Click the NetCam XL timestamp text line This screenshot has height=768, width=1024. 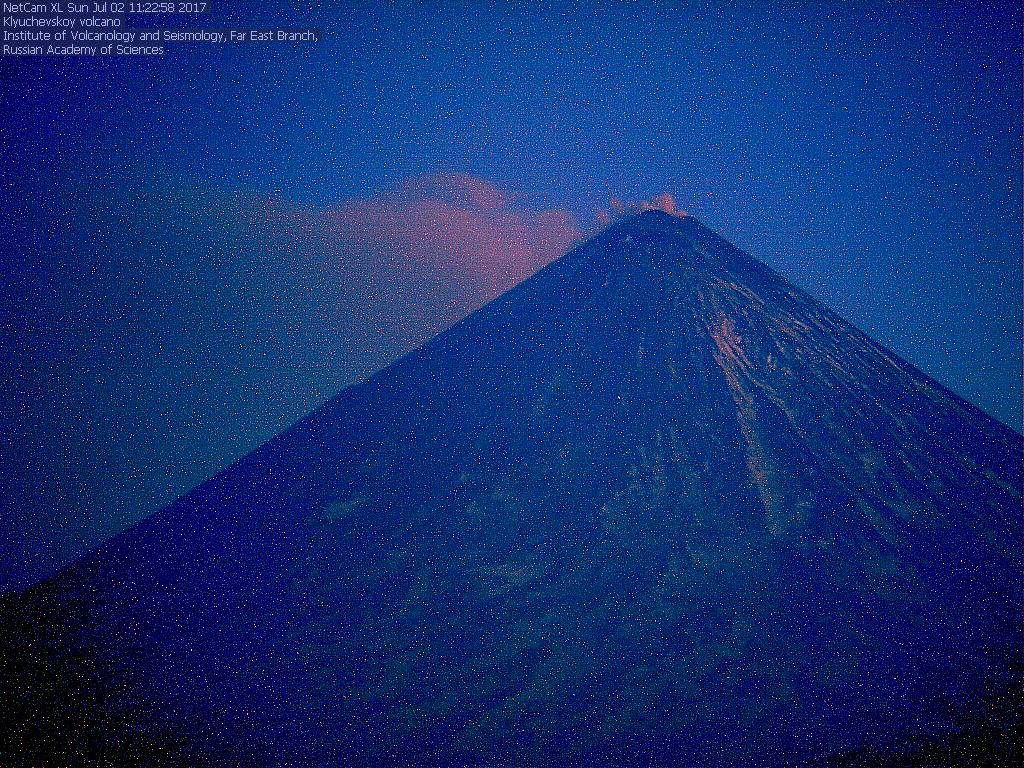(x=105, y=8)
